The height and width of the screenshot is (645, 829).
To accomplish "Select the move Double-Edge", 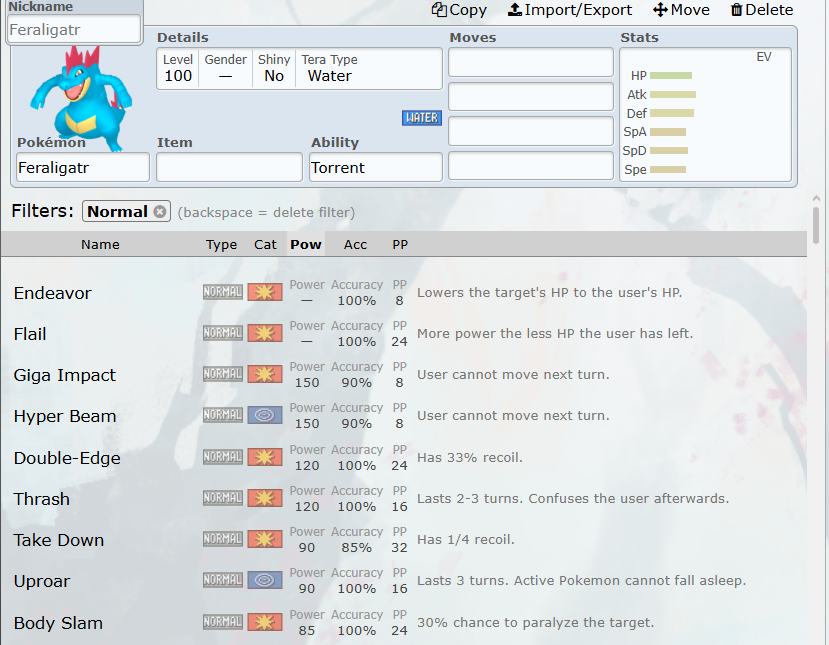I will [403, 457].
